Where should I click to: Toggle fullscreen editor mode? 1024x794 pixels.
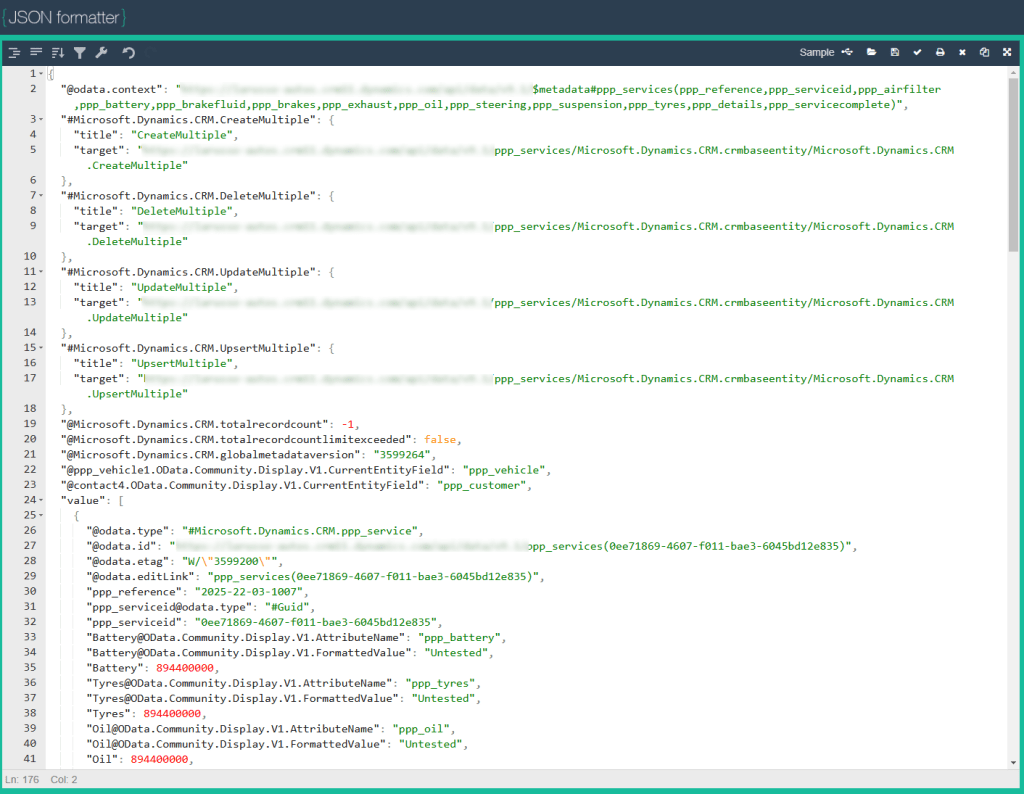click(x=1007, y=52)
